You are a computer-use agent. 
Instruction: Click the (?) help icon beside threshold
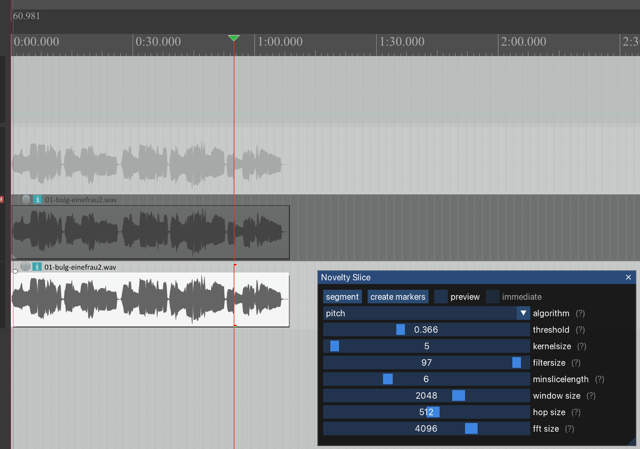[580, 329]
